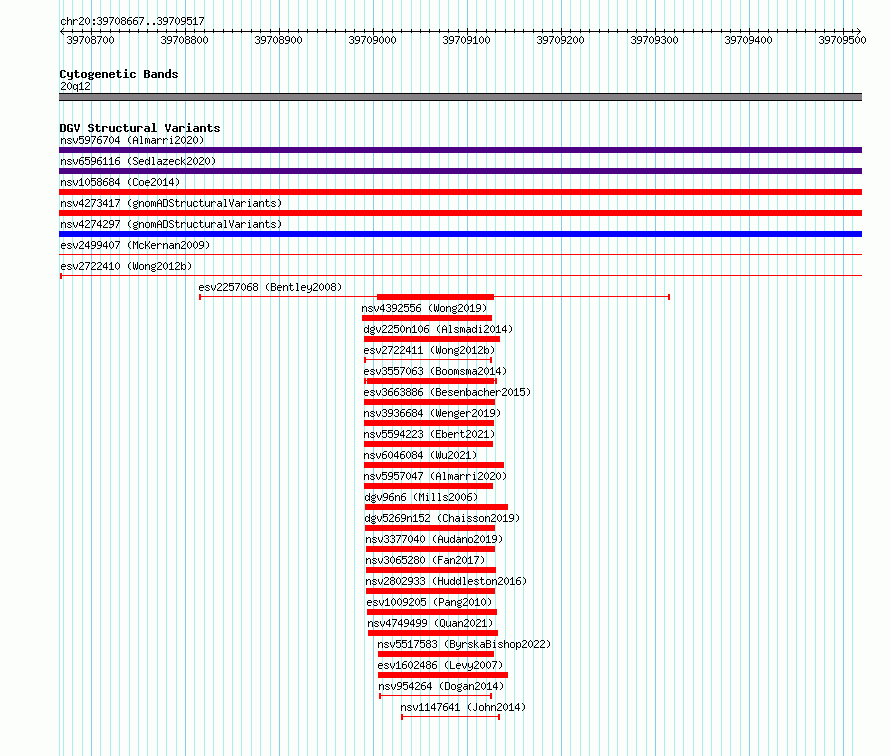Select the nsv2802933 (Huddleston2016) label

[x=446, y=581]
